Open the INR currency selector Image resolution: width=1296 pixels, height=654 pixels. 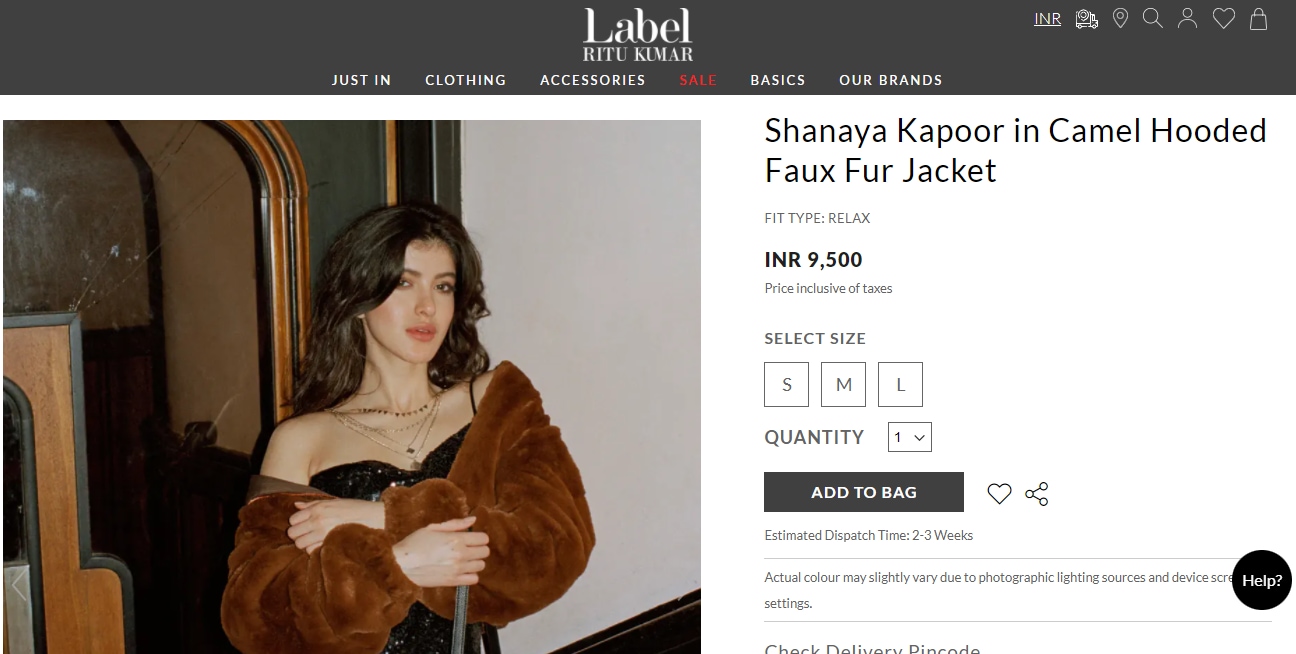[1047, 19]
